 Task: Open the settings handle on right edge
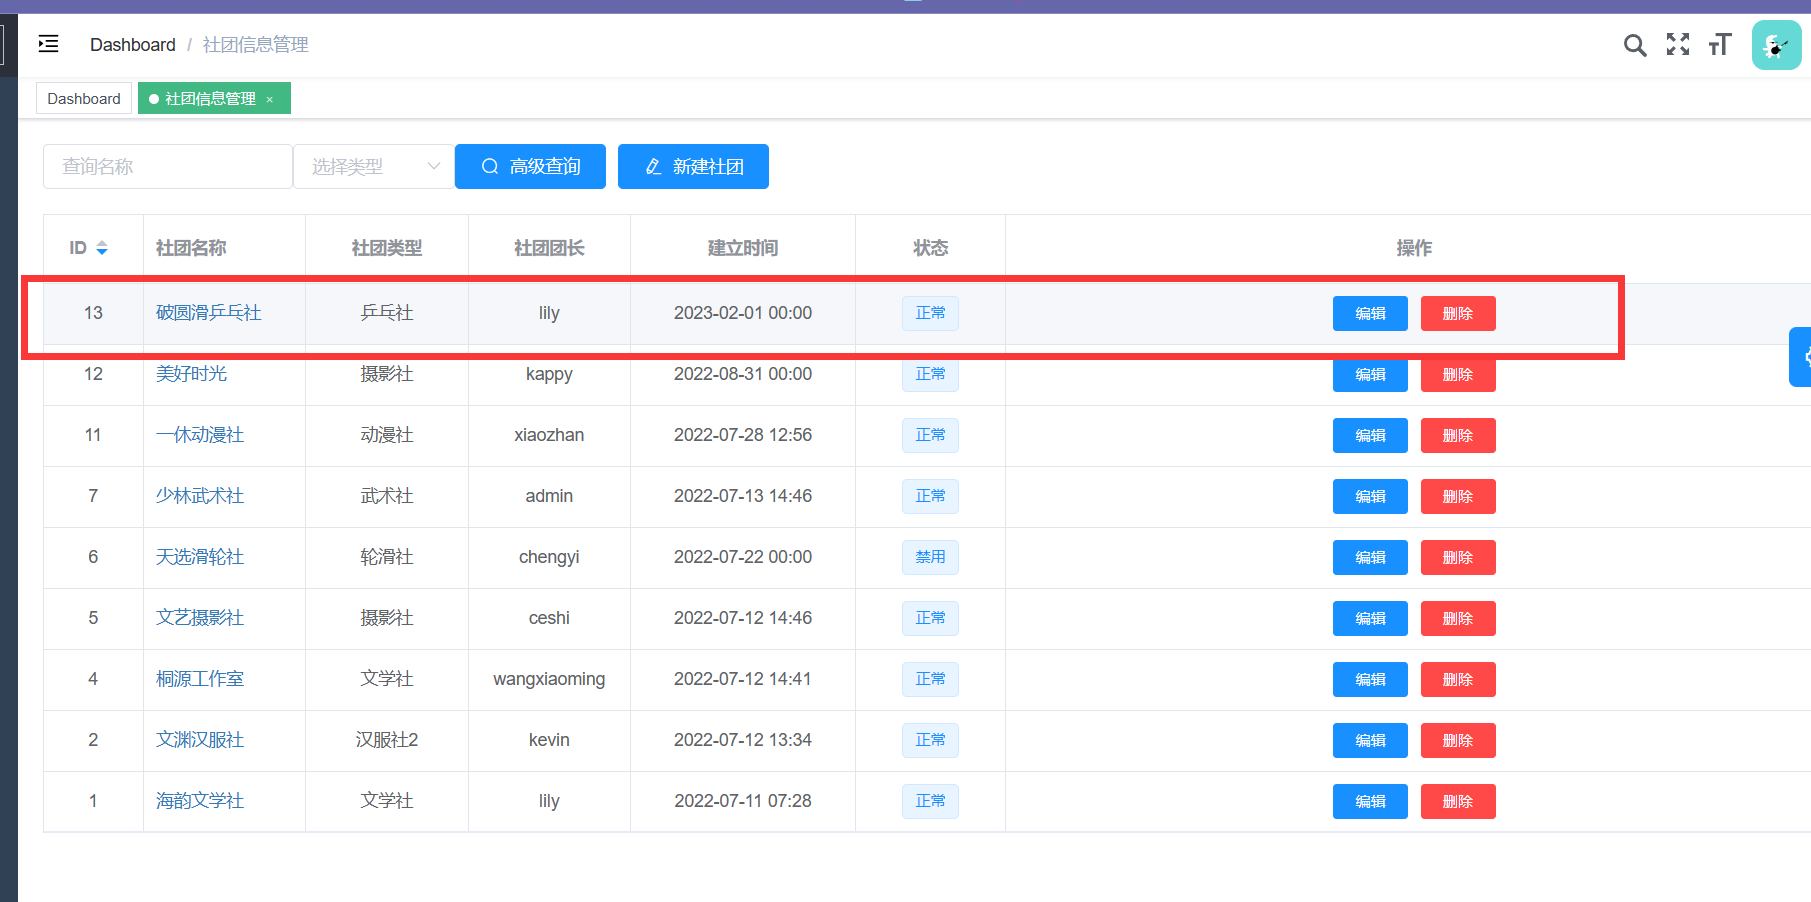pos(1802,357)
